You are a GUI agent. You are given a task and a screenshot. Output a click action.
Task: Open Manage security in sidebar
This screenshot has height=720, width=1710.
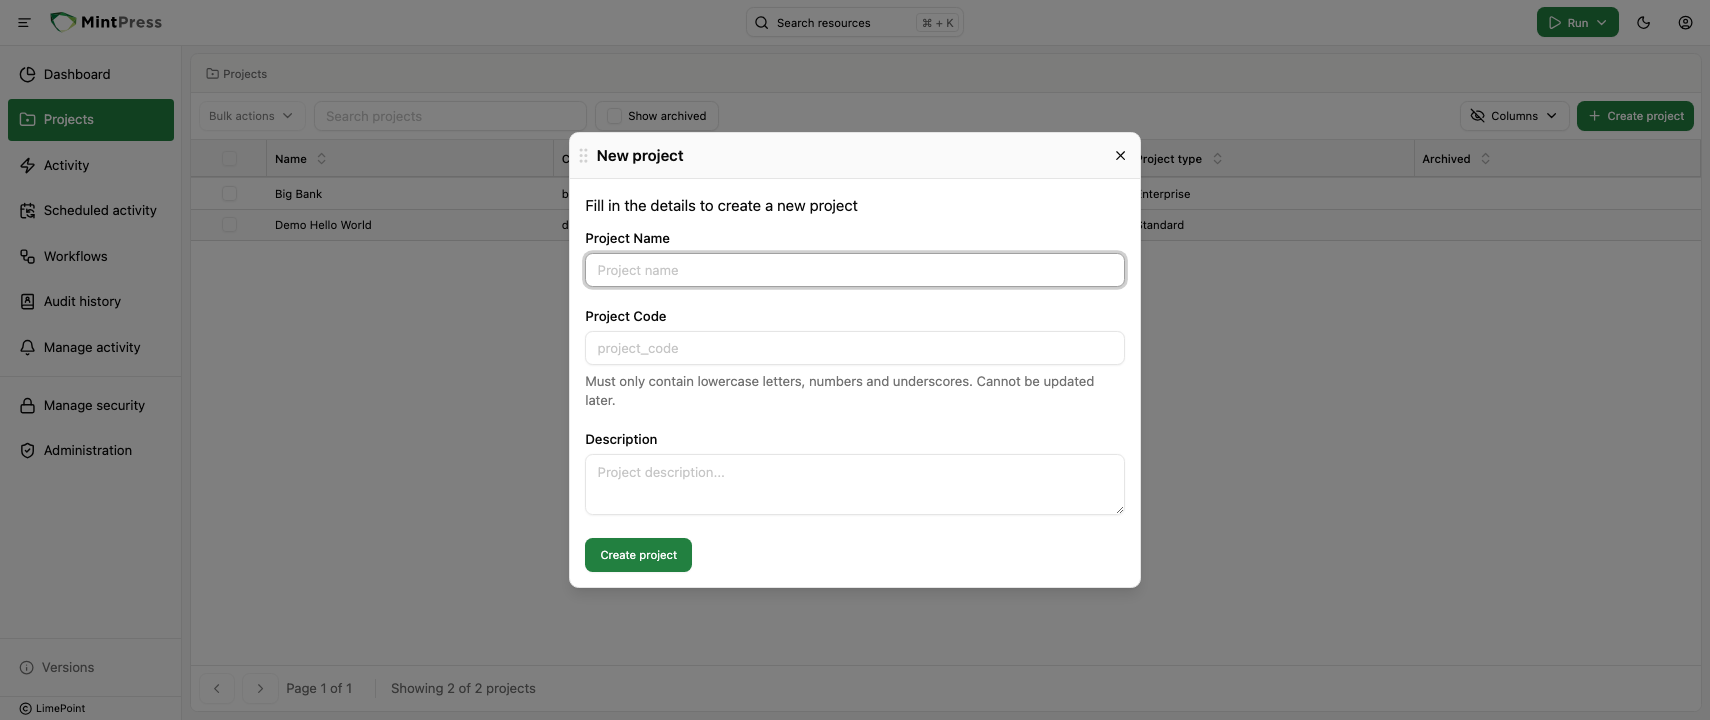91,406
